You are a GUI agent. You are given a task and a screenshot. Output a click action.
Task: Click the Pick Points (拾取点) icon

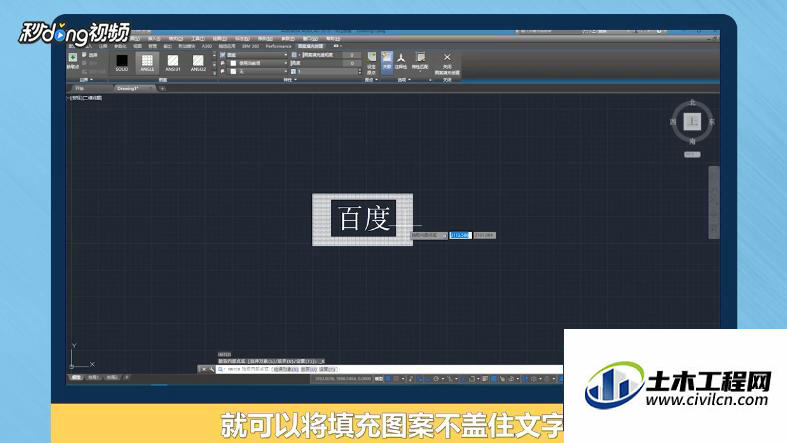click(x=73, y=60)
